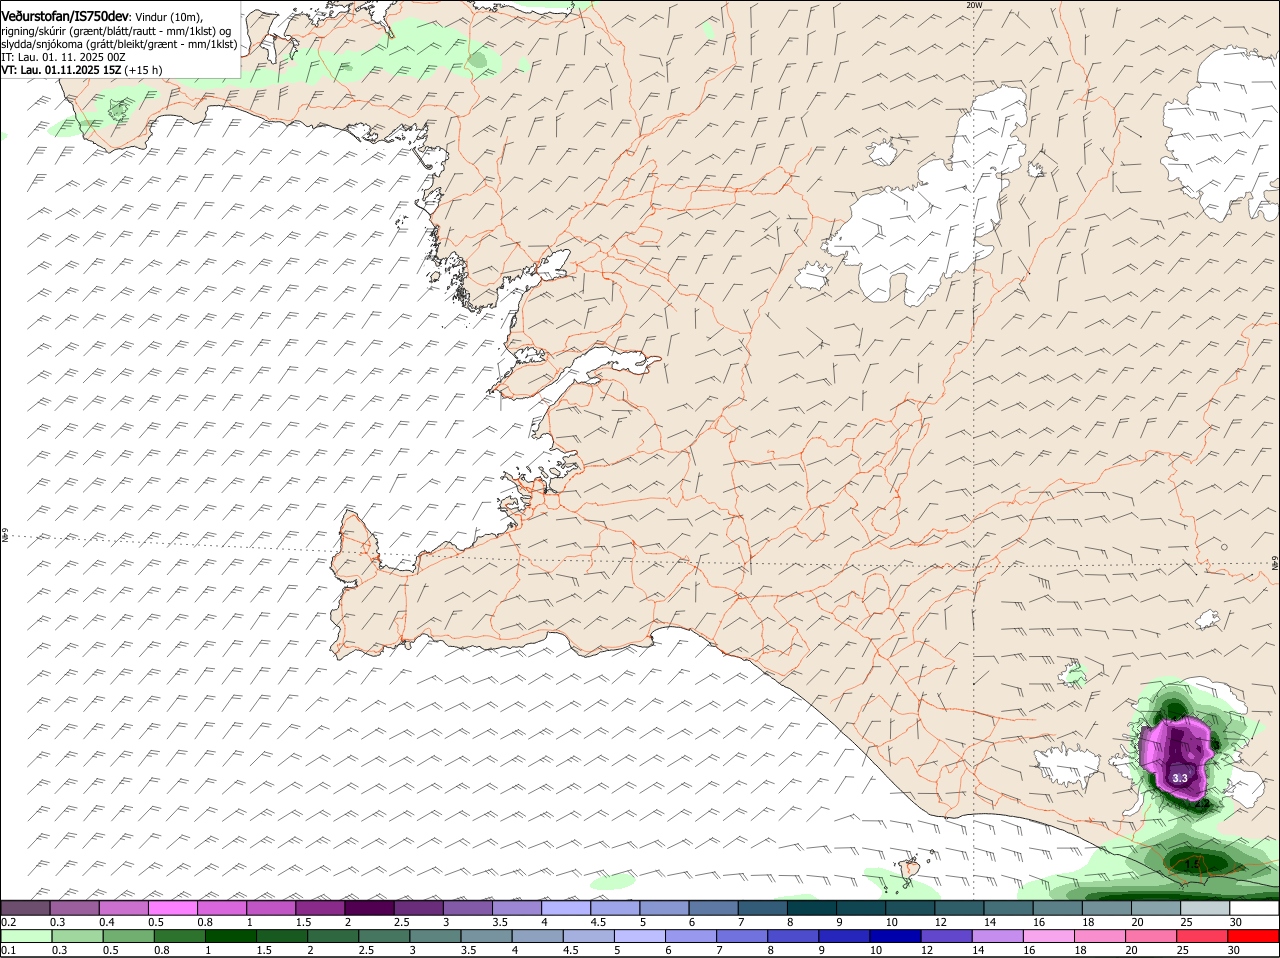Viewport: 1280px width, 958px height.
Task: Select the dark mauve 0.2 swatch in snow scale
Action: click(x=25, y=907)
